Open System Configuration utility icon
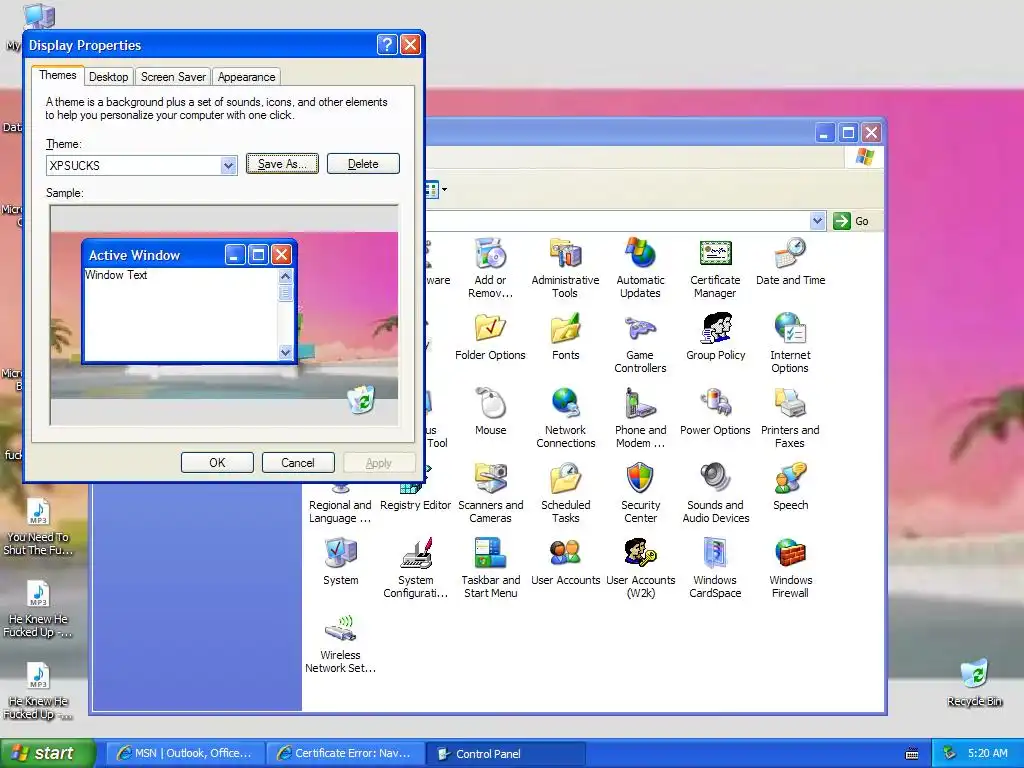The height and width of the screenshot is (768, 1024). (x=415, y=569)
